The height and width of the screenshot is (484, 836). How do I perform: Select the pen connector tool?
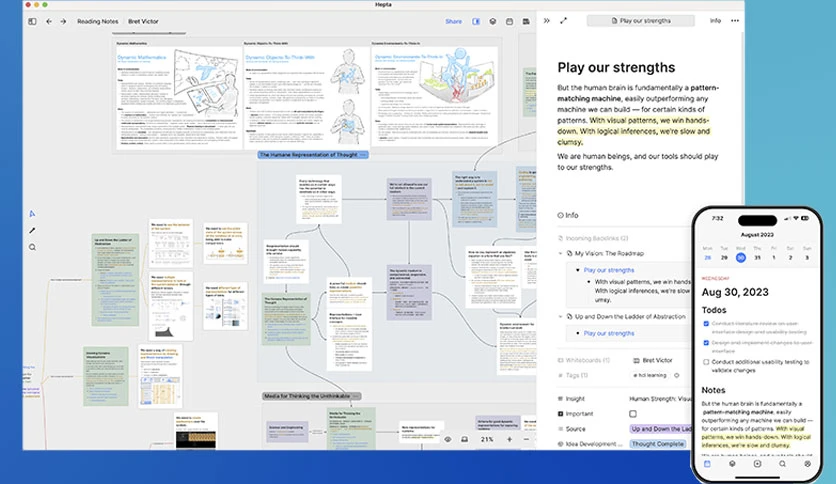[x=33, y=230]
